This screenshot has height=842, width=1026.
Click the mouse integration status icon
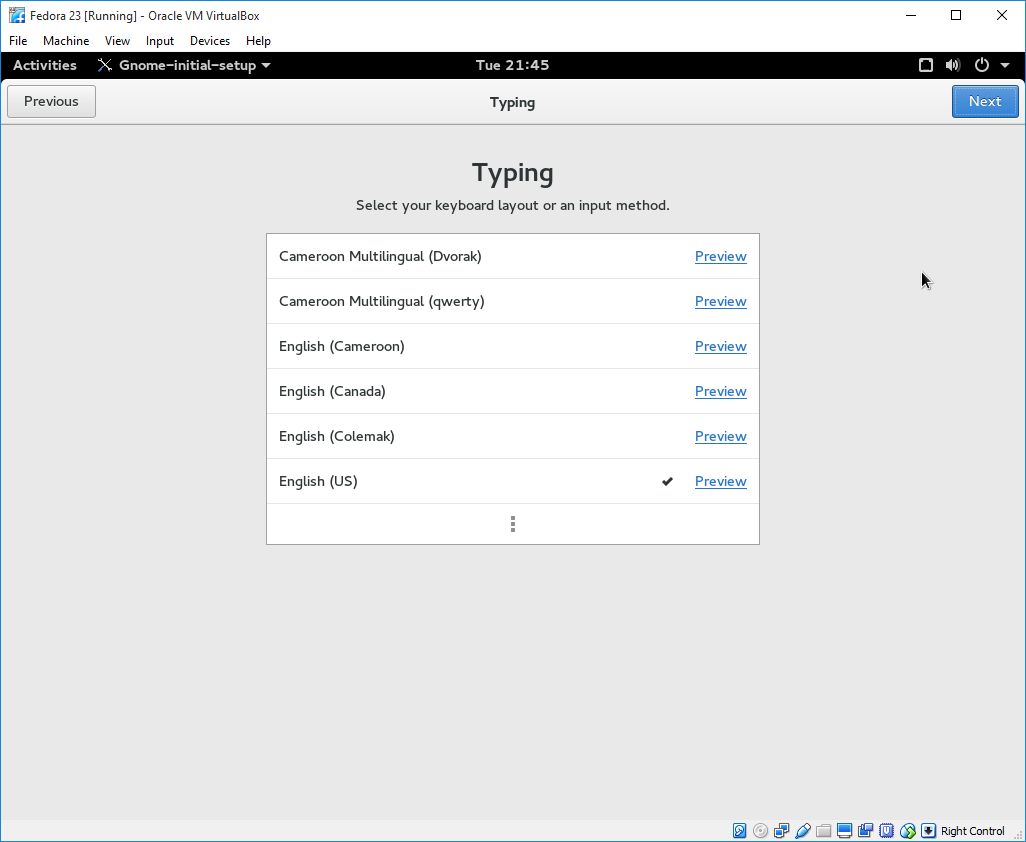pyautogui.click(x=908, y=831)
